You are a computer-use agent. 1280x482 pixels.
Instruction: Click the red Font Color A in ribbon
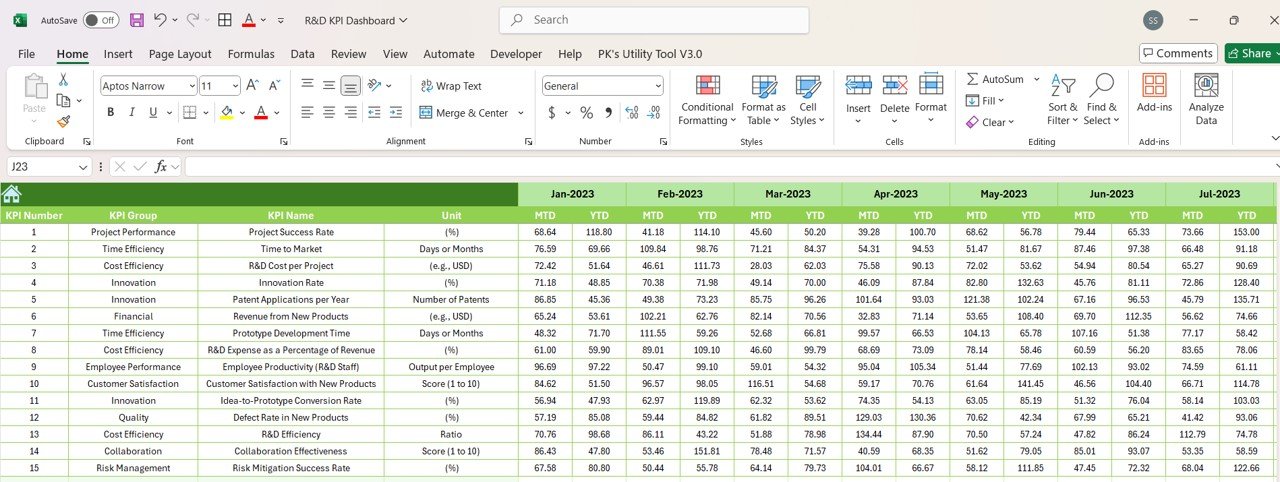pos(261,113)
